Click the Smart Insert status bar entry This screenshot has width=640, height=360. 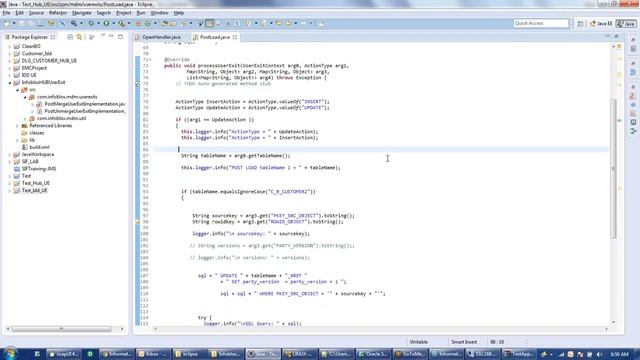coord(464,342)
